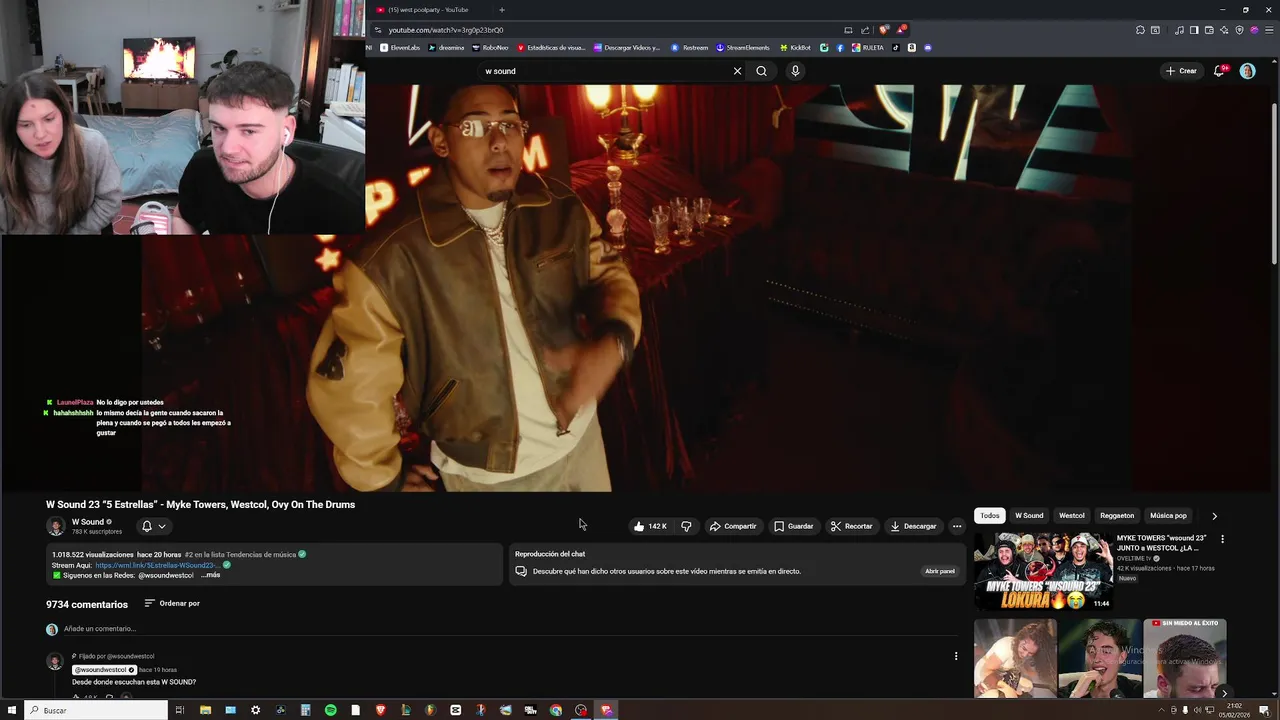Viewport: 1280px width, 720px height.
Task: Select the Westcol filter chip
Action: point(1072,516)
